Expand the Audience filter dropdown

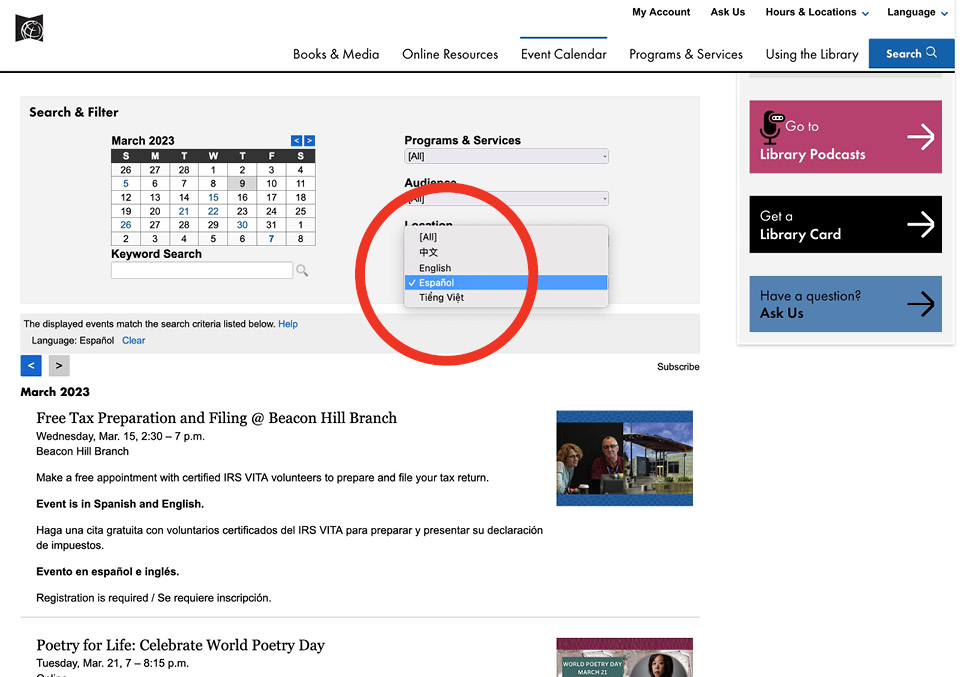click(506, 198)
